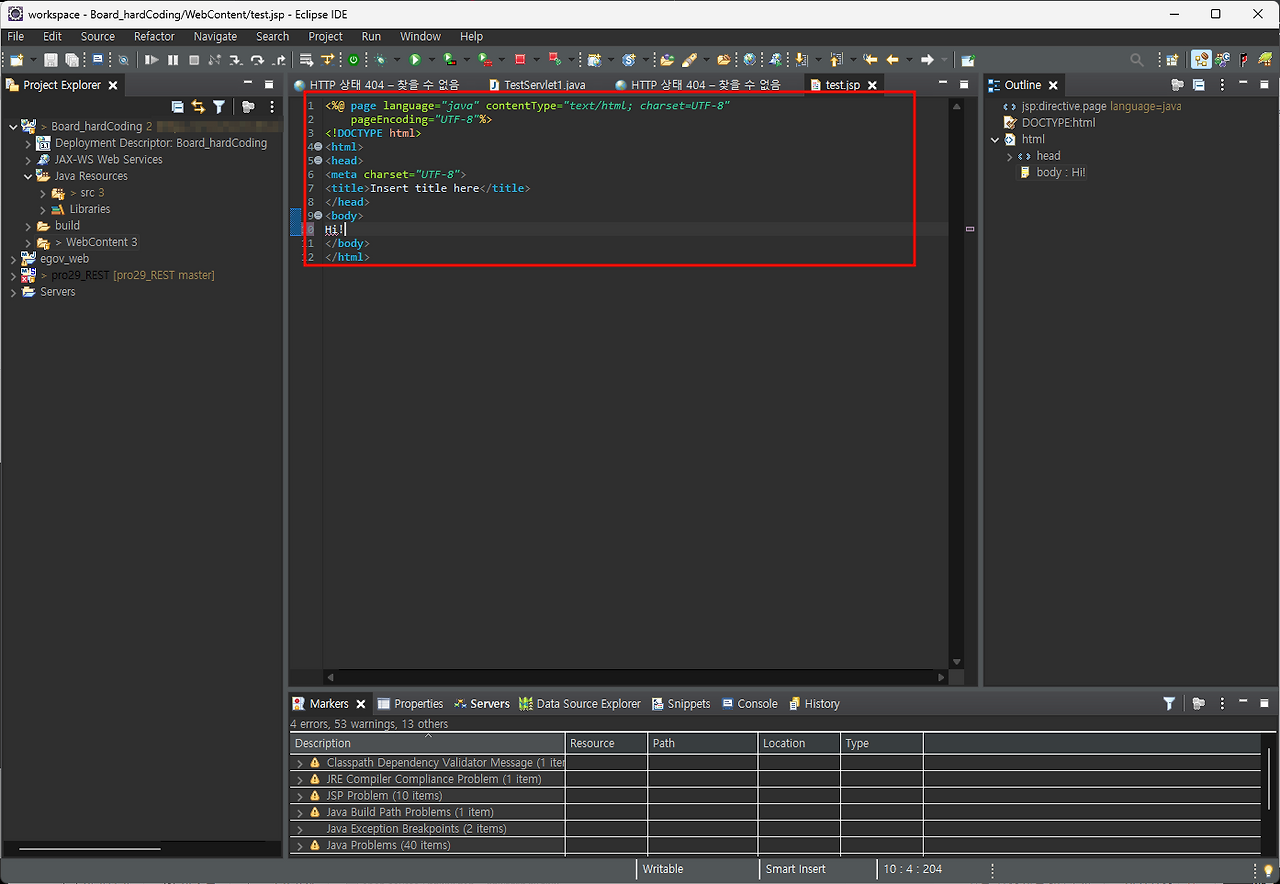Select the head element in Outline

(1048, 156)
